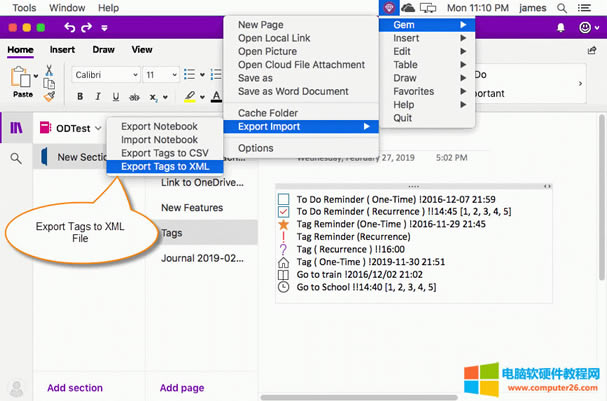Choose Options in the Gem menu
The height and width of the screenshot is (401, 607).
tap(301, 148)
